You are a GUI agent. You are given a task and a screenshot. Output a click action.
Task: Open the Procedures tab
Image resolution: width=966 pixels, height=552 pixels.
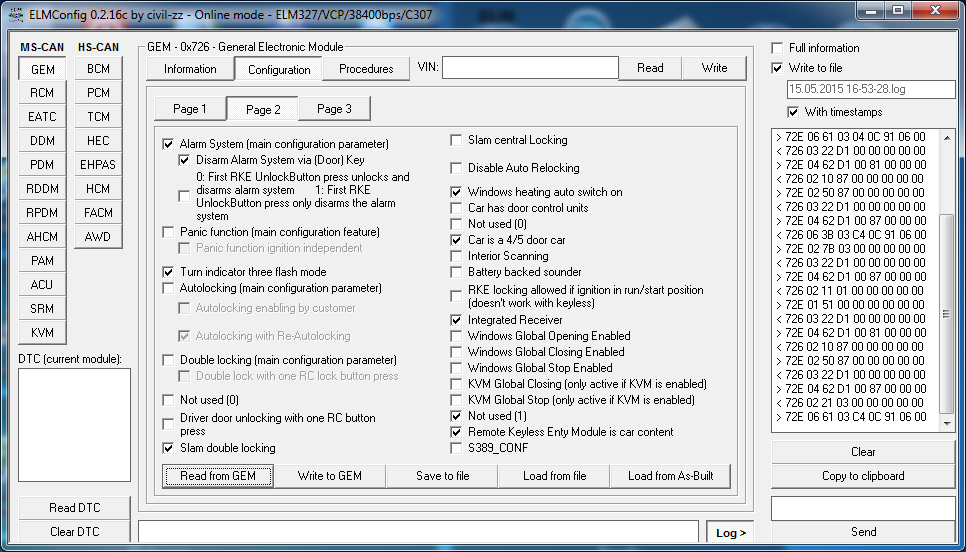[x=366, y=69]
